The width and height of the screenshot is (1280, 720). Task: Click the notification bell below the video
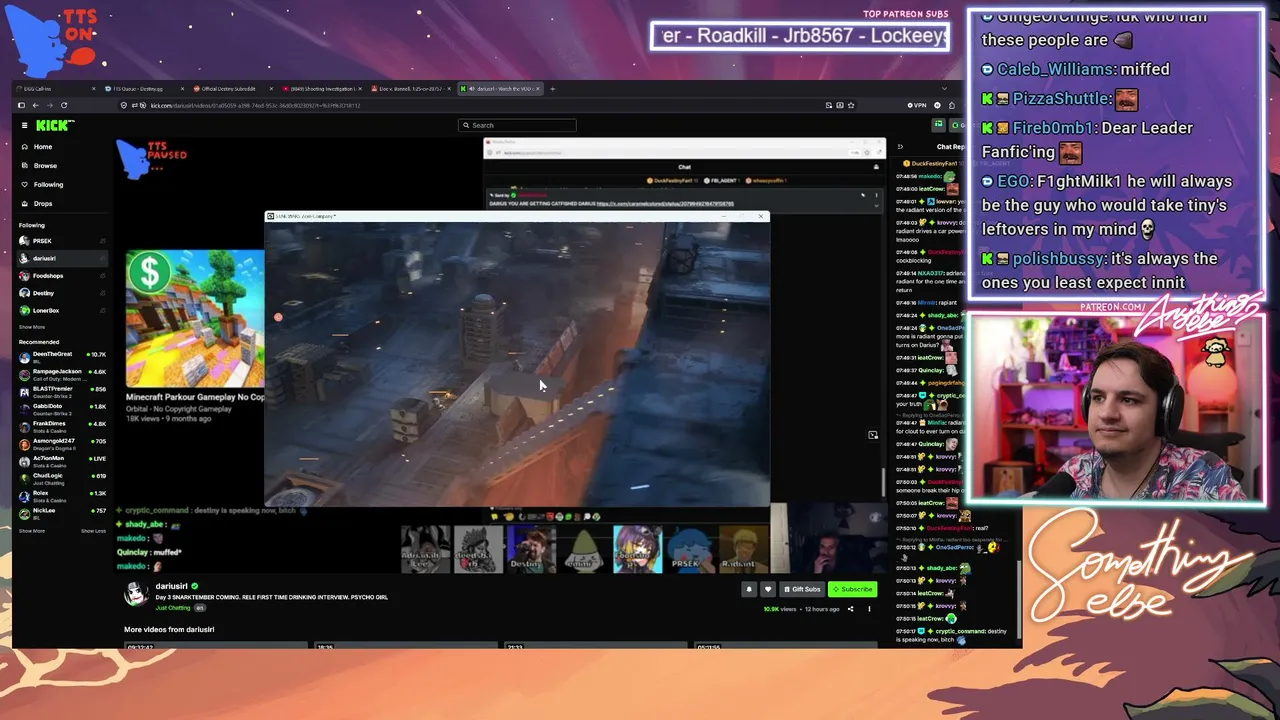[x=748, y=589]
